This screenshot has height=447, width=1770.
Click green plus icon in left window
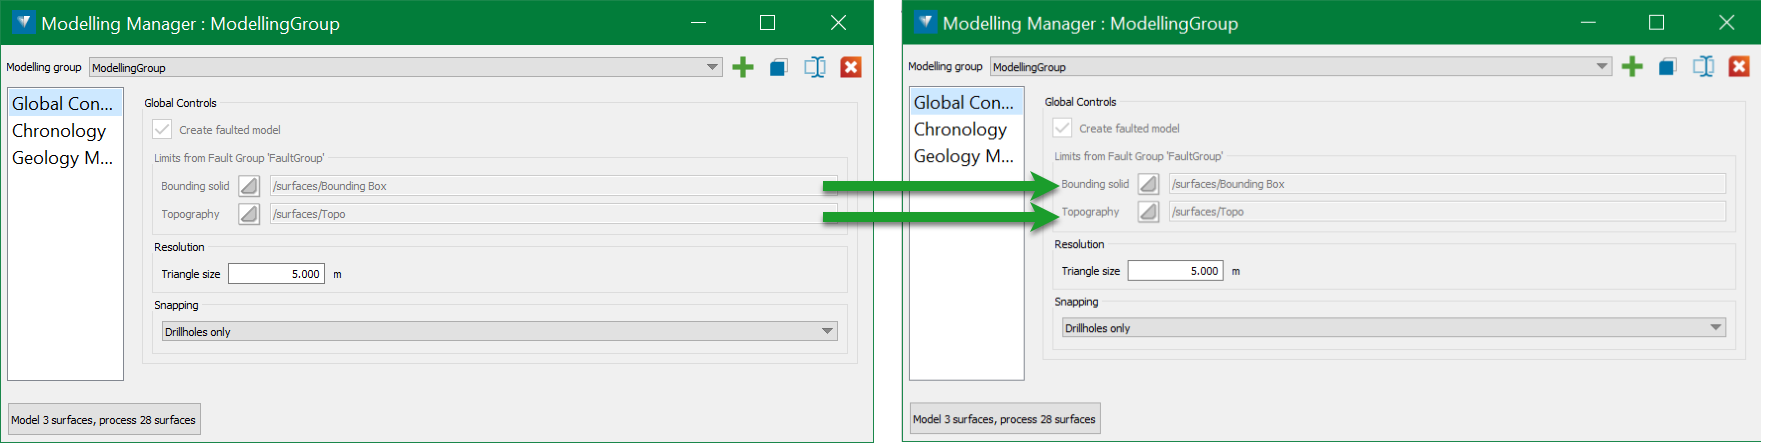pyautogui.click(x=743, y=68)
